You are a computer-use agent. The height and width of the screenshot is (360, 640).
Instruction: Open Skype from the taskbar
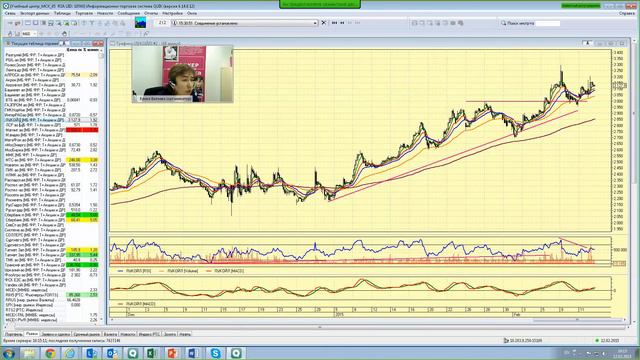tap(216, 353)
